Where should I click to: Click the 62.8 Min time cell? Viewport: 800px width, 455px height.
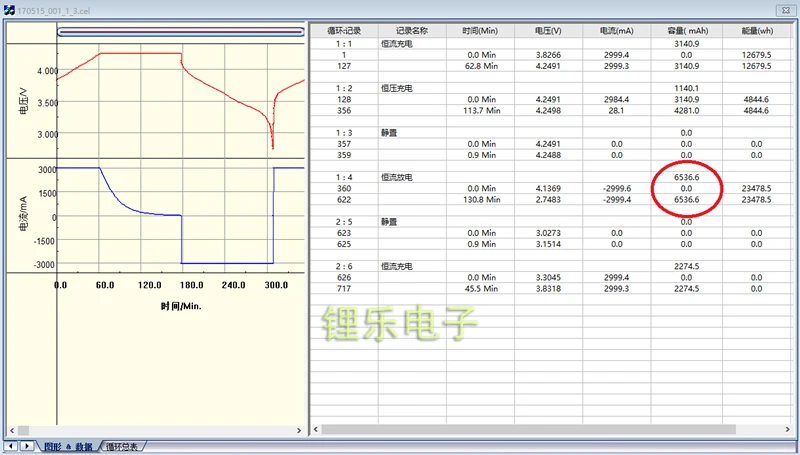481,66
